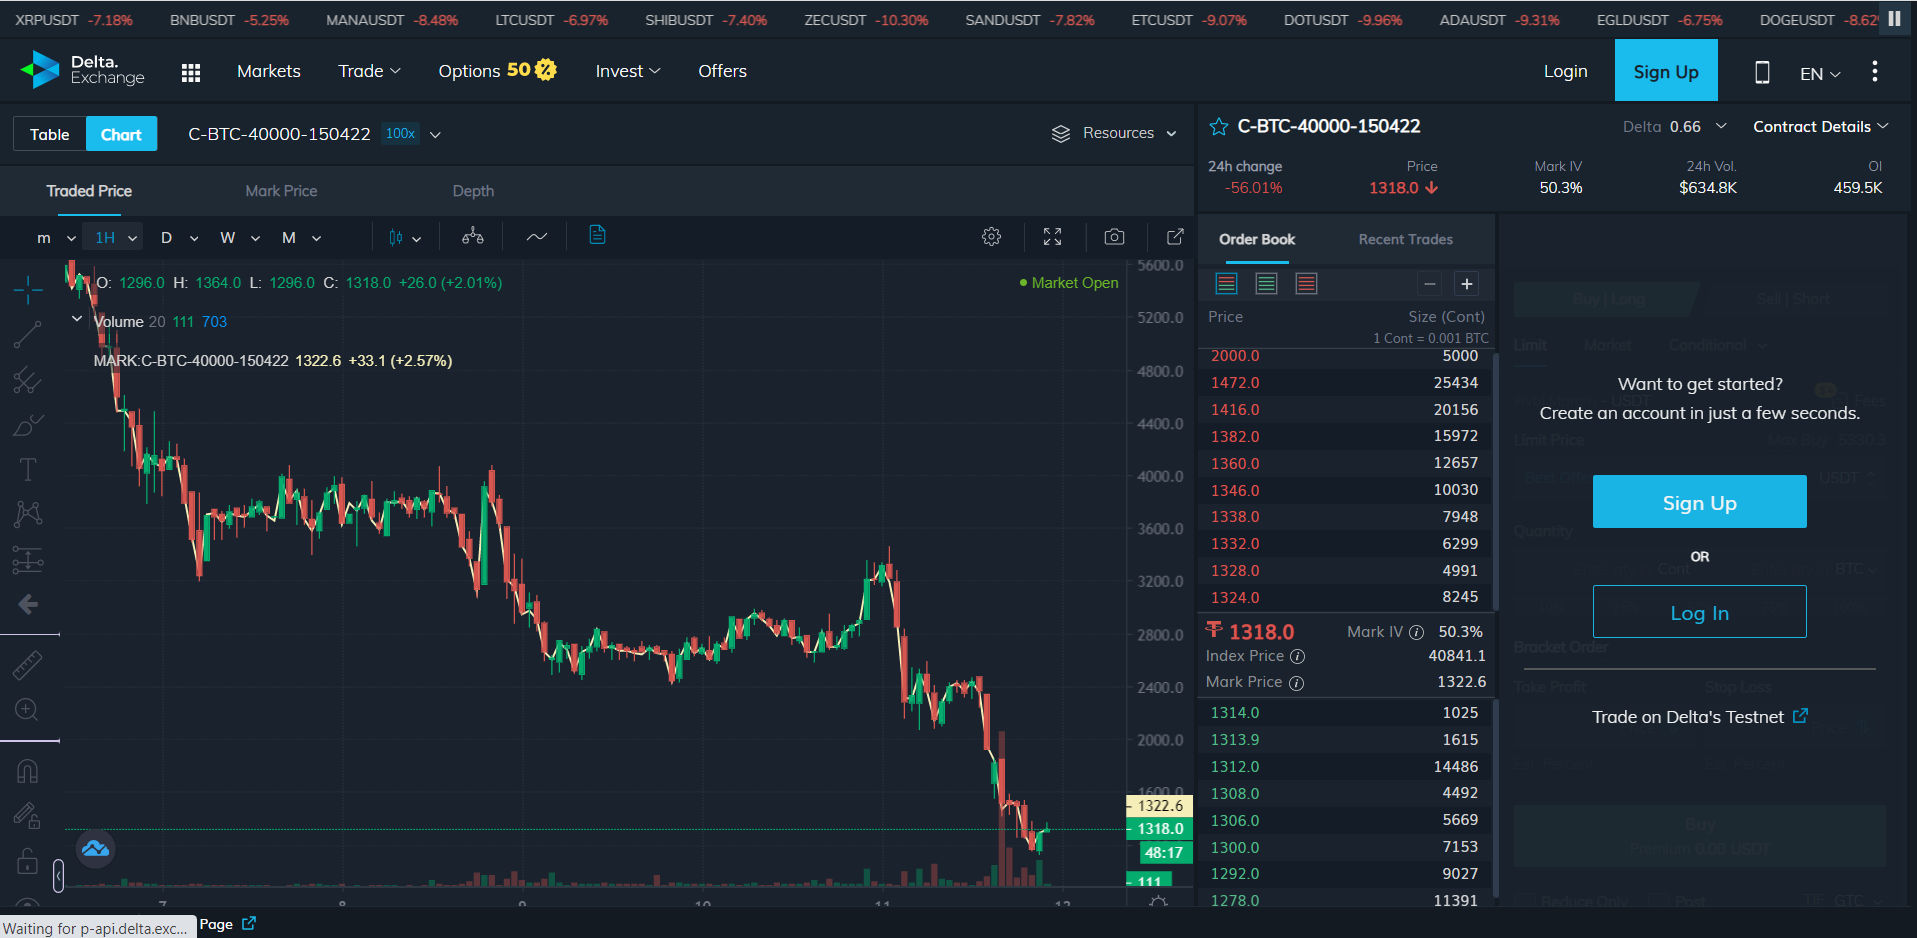Open chart settings via the gear icon
This screenshot has width=1917, height=938.
tap(991, 237)
